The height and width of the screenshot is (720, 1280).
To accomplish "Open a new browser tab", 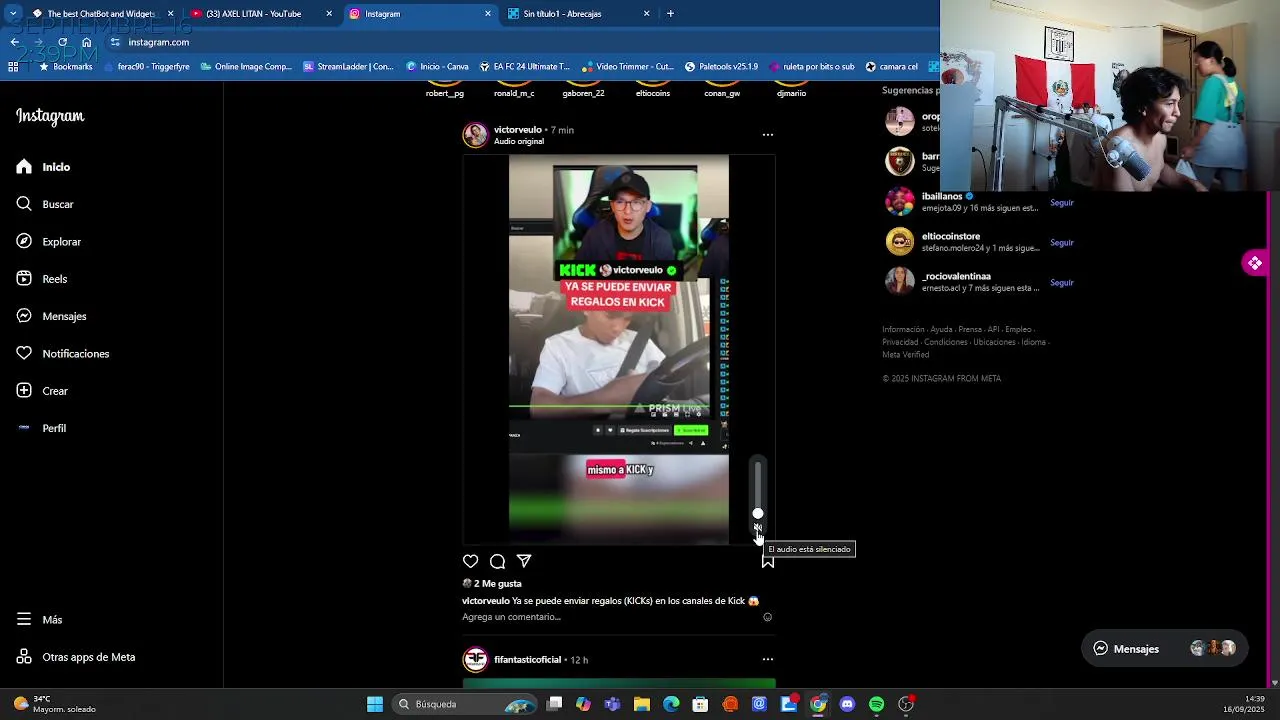I will click(x=670, y=14).
